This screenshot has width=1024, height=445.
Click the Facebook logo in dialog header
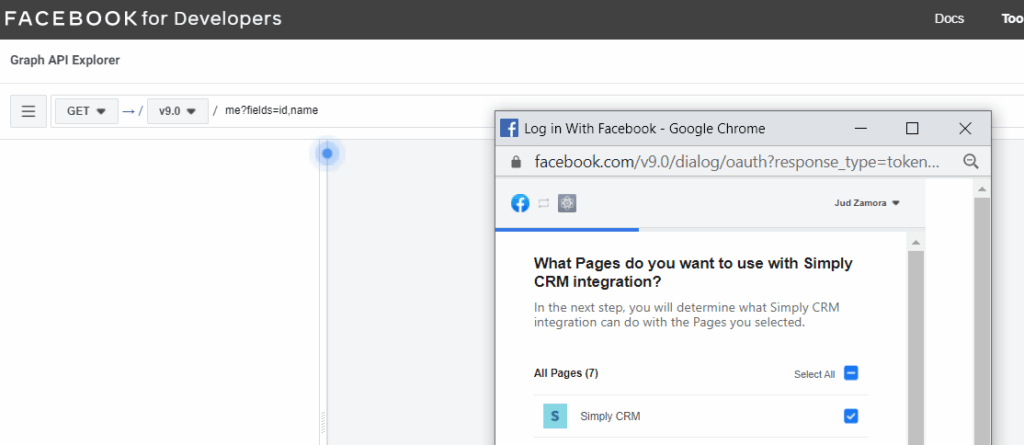[x=520, y=203]
